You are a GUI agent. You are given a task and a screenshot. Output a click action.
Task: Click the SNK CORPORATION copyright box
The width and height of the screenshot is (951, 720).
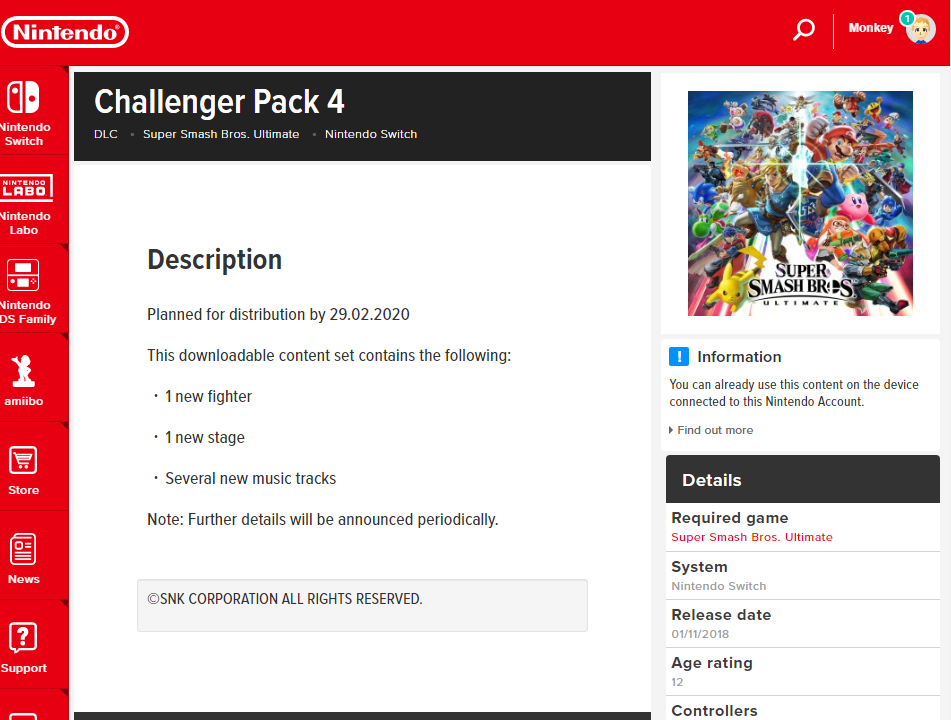(x=362, y=605)
